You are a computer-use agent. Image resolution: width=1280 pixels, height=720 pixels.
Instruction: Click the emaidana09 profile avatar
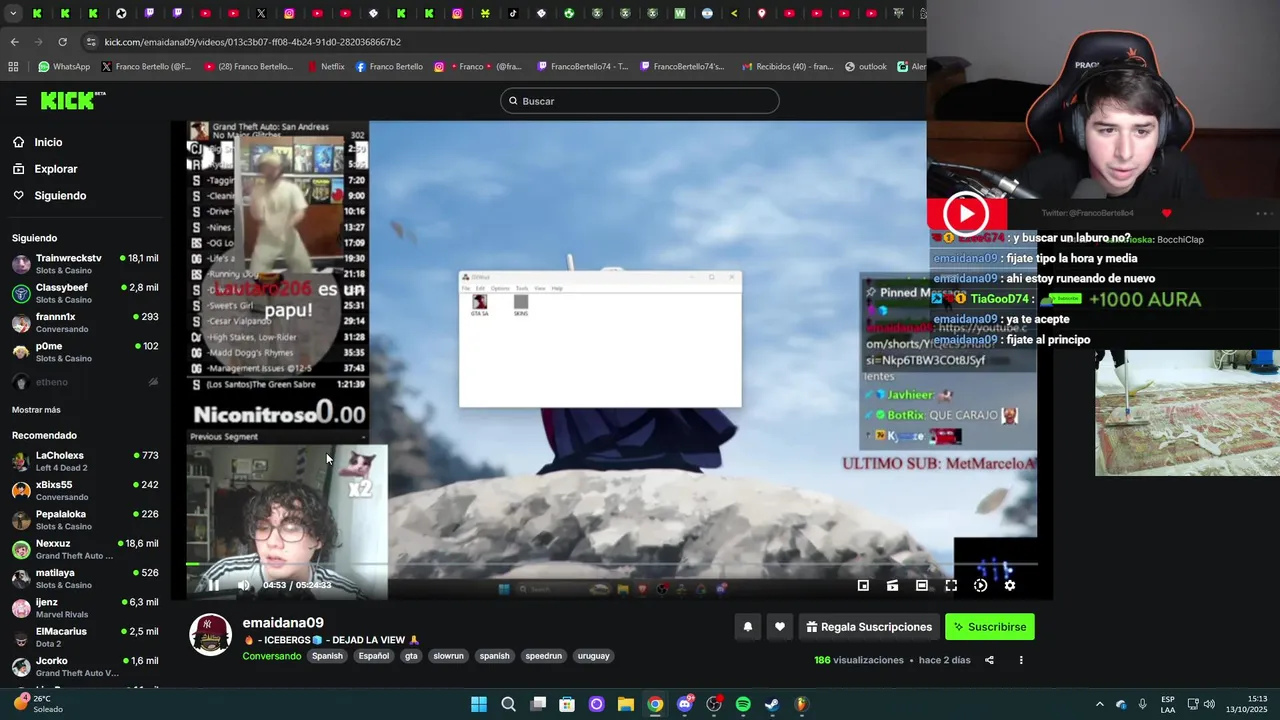211,635
